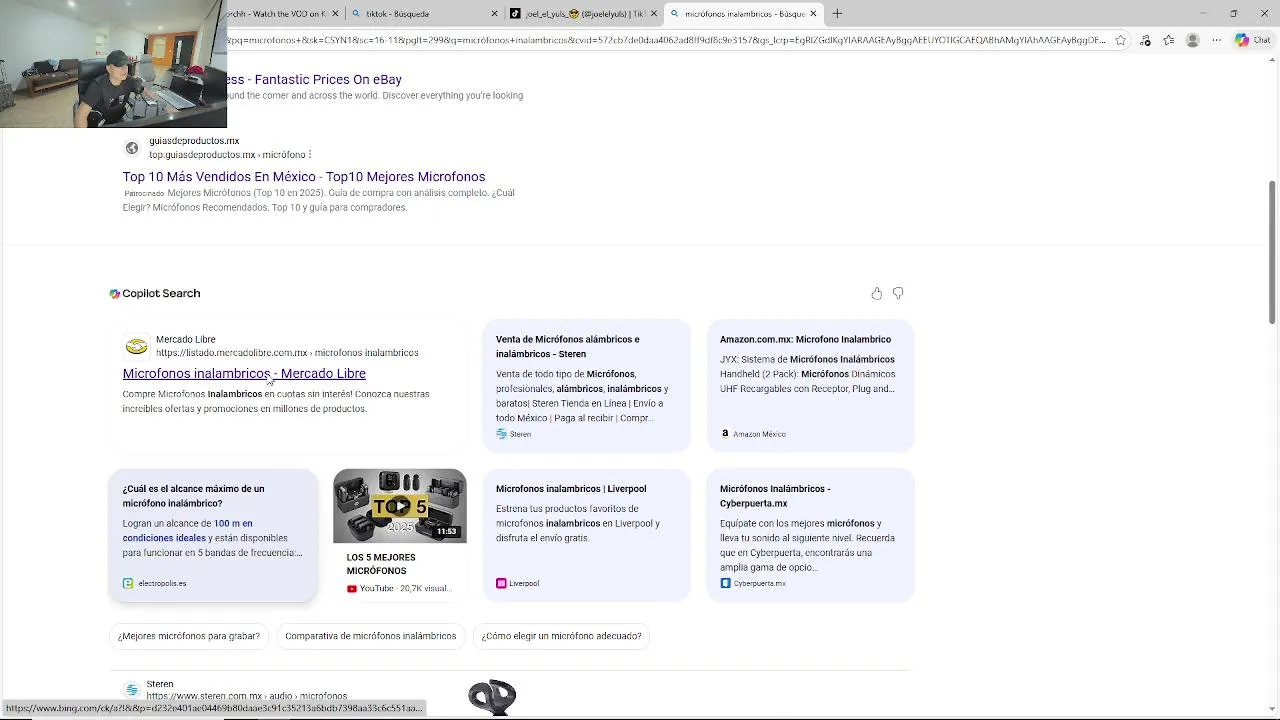
Task: Select '¿Cómo elegir un micrófono adecuado?' chip
Action: point(562,636)
